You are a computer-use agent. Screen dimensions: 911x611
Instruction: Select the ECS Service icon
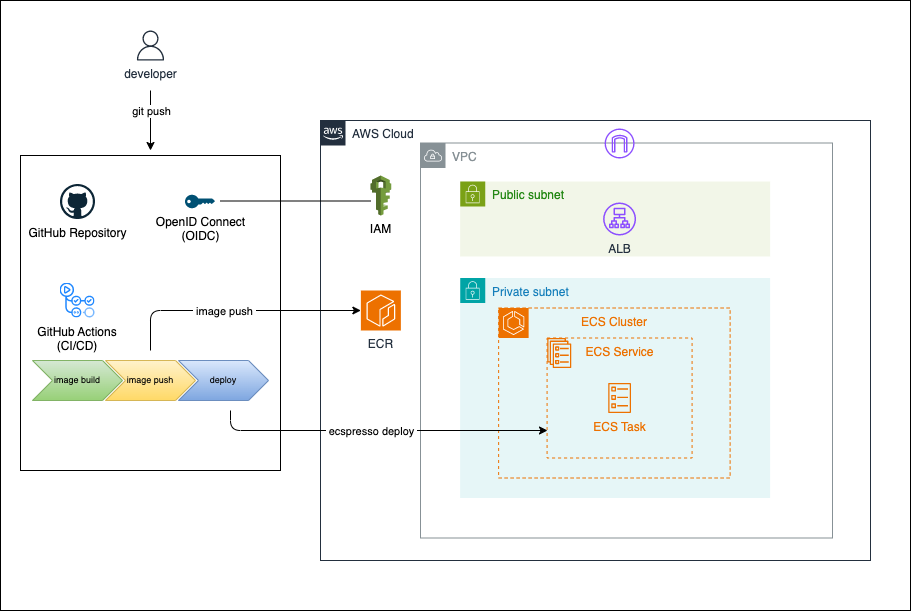[559, 353]
